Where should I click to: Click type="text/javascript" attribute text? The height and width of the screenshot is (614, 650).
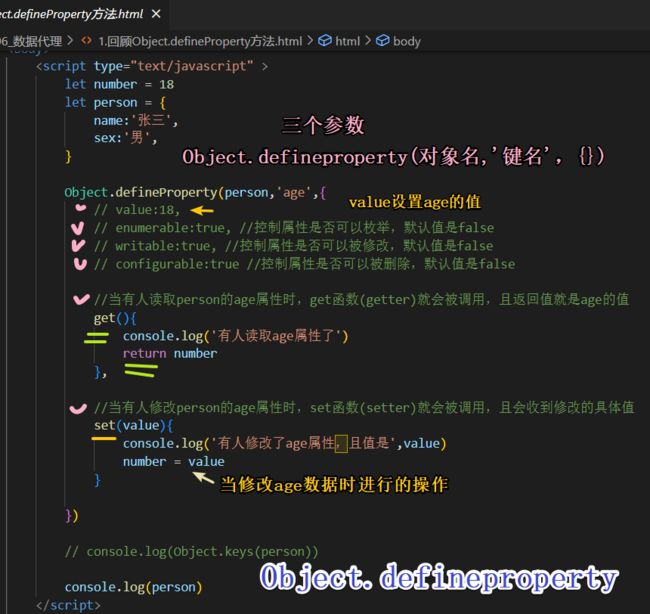(x=173, y=66)
